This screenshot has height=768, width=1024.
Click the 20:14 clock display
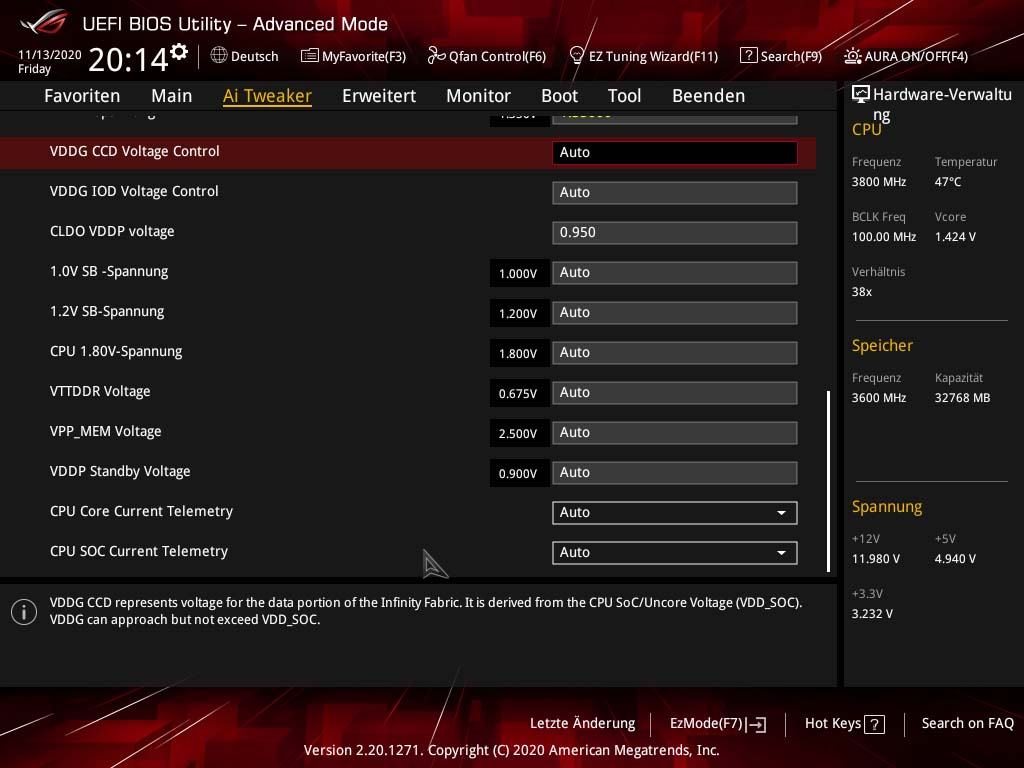tap(128, 60)
